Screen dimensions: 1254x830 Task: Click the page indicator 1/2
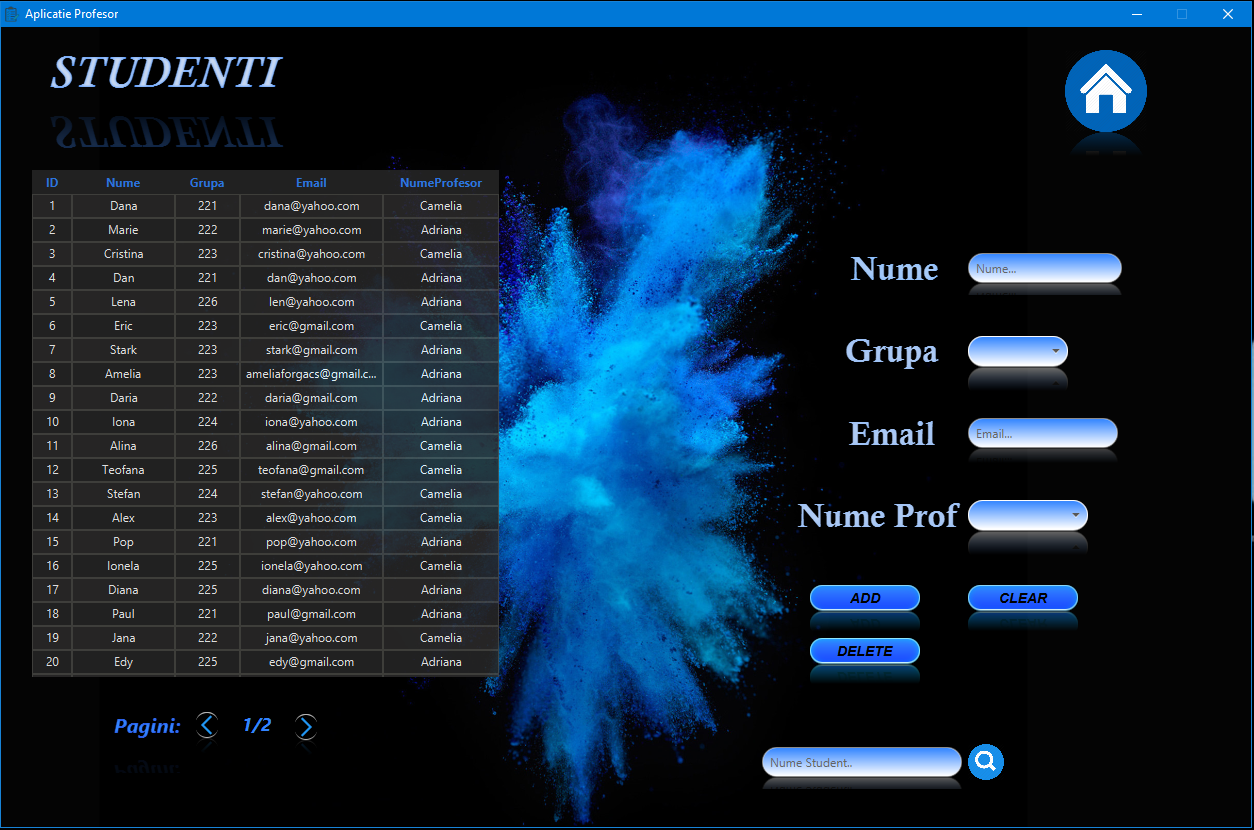pyautogui.click(x=257, y=725)
